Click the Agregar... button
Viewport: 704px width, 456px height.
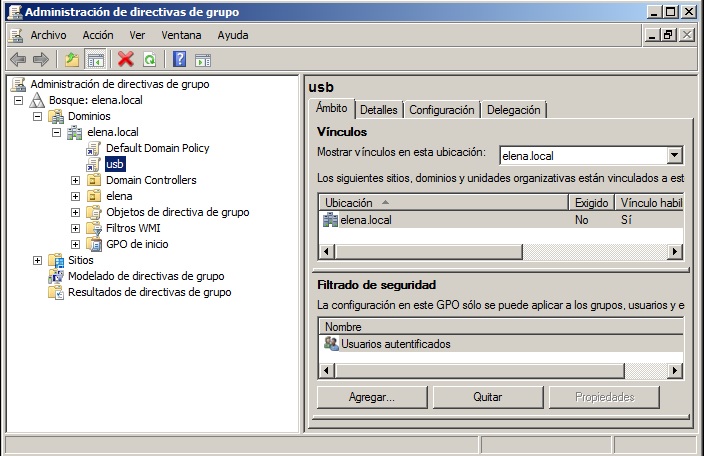tap(371, 397)
